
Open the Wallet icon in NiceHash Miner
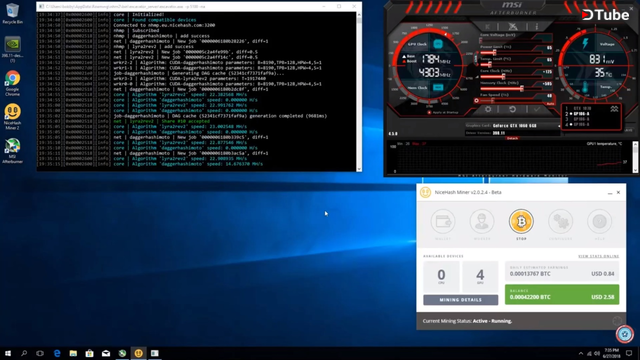[x=443, y=222]
